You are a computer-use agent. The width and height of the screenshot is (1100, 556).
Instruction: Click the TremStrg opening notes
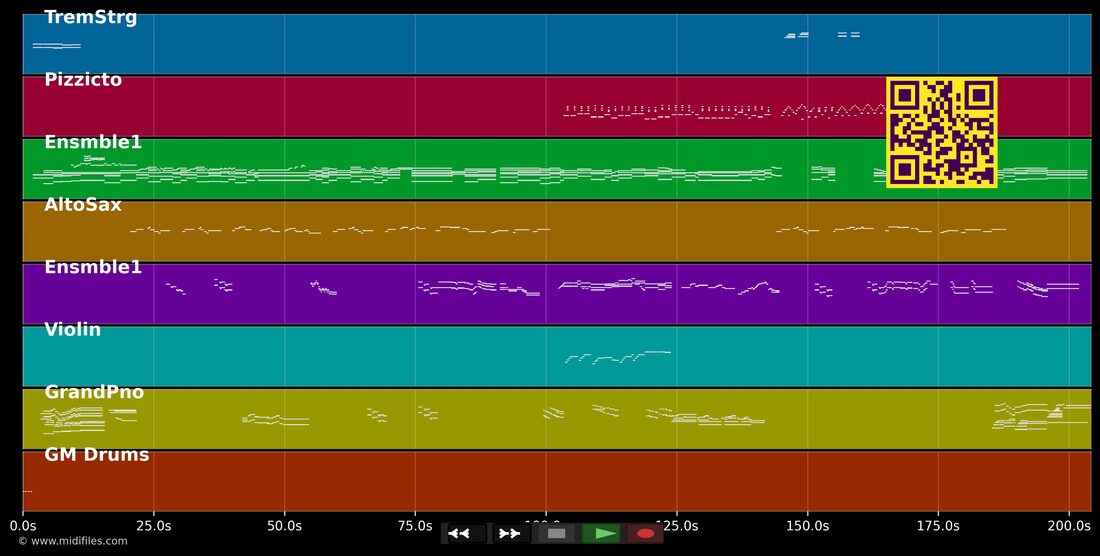[x=57, y=46]
